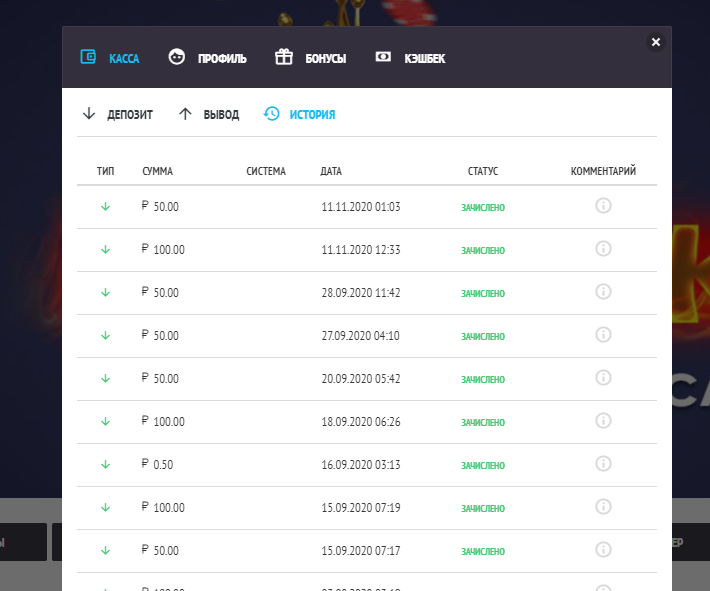
Task: Select the Вывод withdrawal section
Action: (209, 115)
